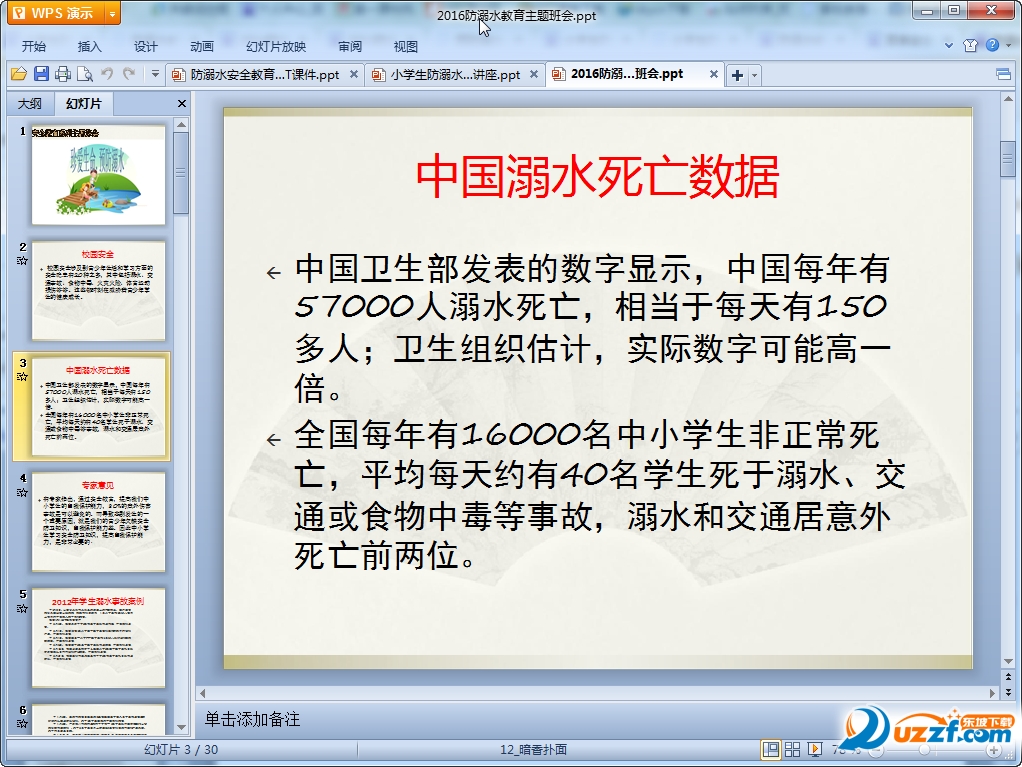Click the animation star icon beside slide 5
Image resolution: width=1022 pixels, height=767 pixels.
[x=22, y=609]
